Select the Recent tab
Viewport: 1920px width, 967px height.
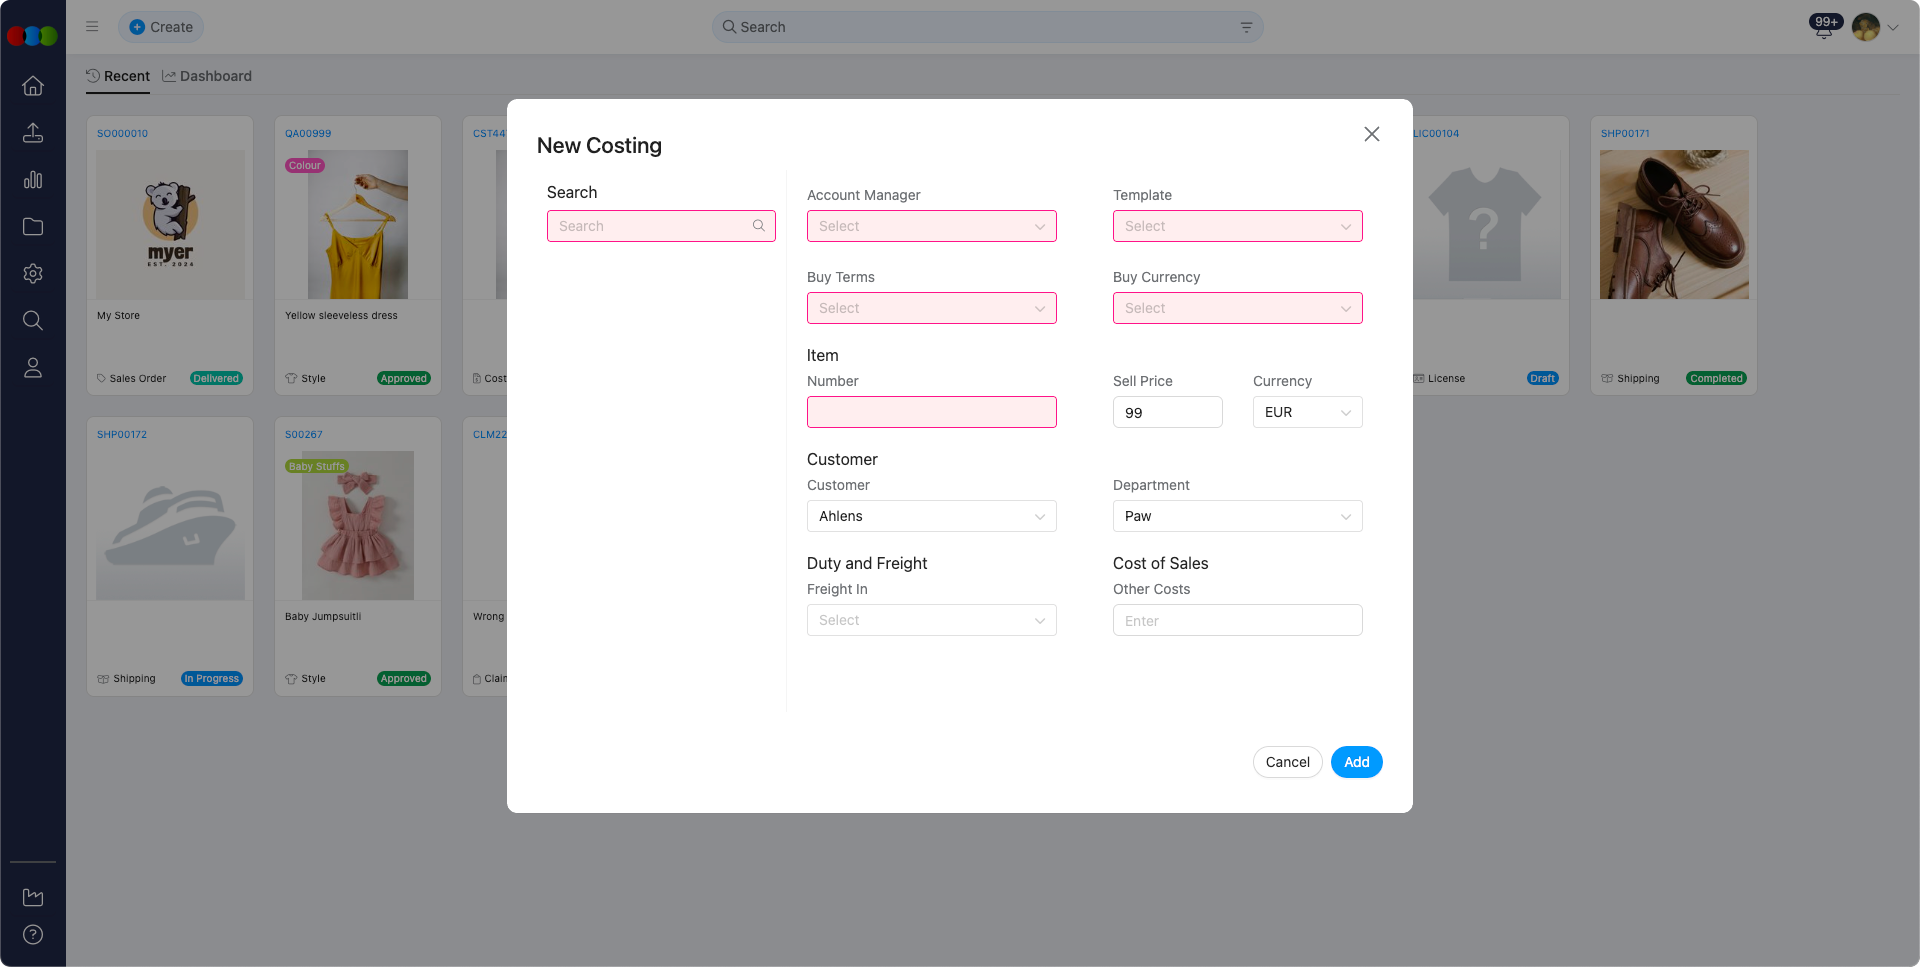click(118, 76)
